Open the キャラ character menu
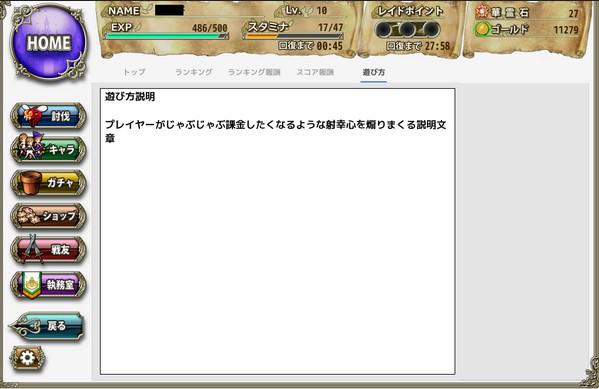This screenshot has height=389, width=599. pyautogui.click(x=49, y=149)
